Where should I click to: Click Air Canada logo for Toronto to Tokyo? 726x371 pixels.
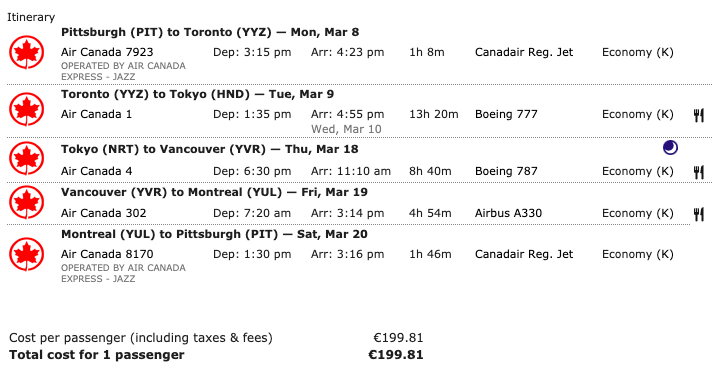point(26,109)
